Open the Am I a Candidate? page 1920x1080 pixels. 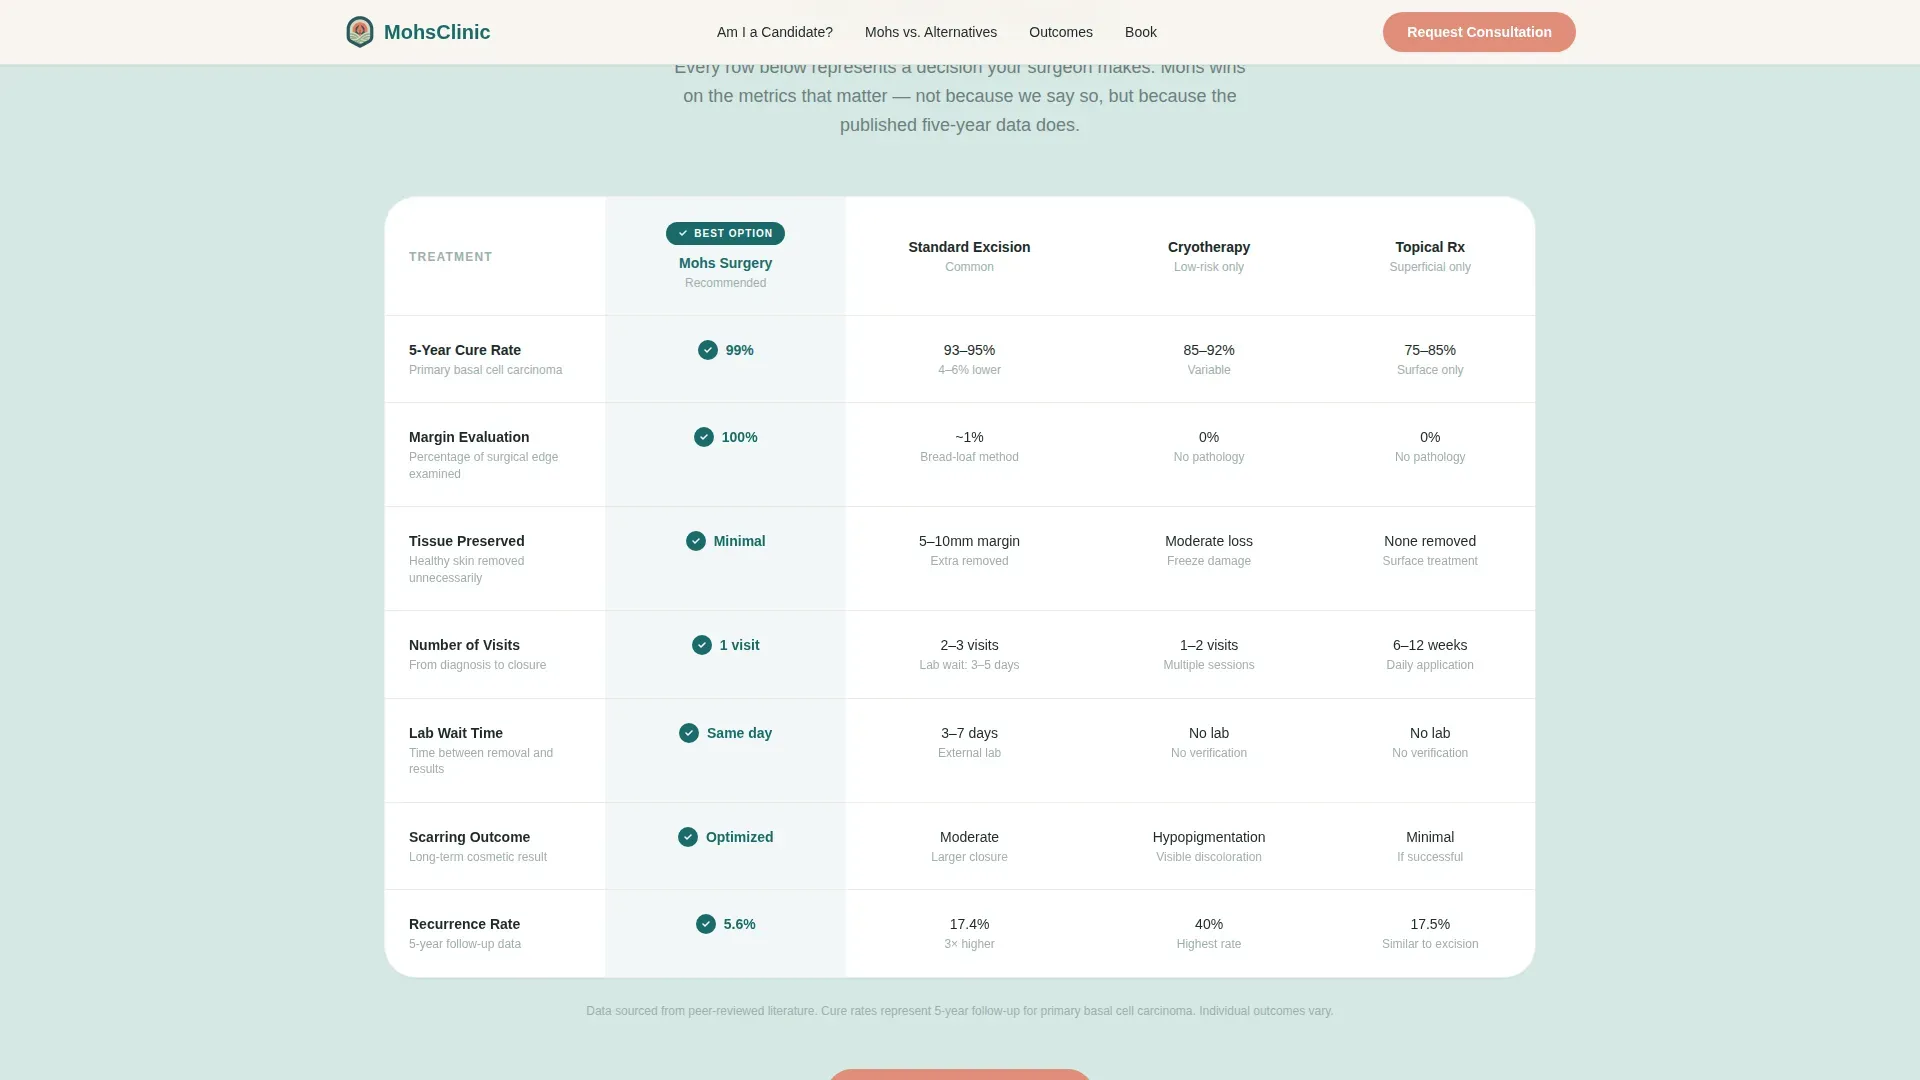(775, 32)
